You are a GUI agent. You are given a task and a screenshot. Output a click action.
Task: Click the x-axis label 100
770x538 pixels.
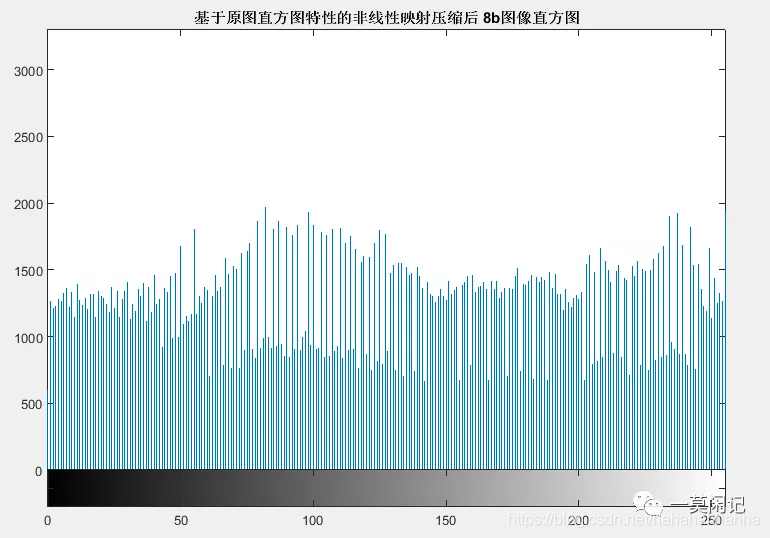click(313, 521)
